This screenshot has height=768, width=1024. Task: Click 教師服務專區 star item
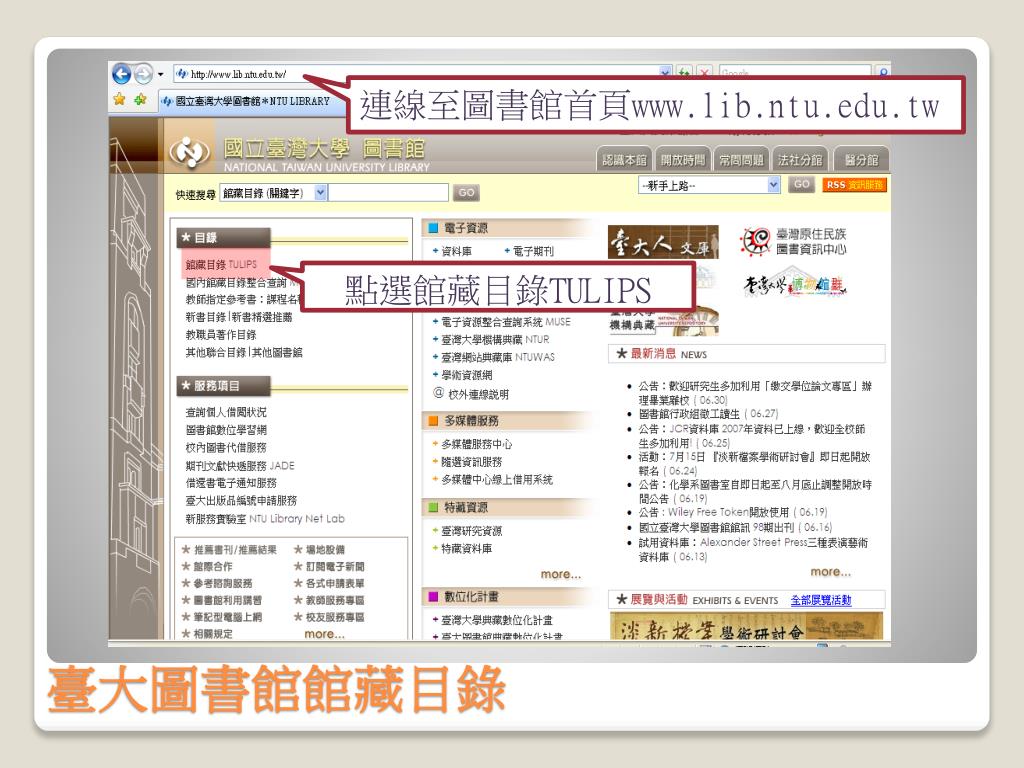(329, 600)
